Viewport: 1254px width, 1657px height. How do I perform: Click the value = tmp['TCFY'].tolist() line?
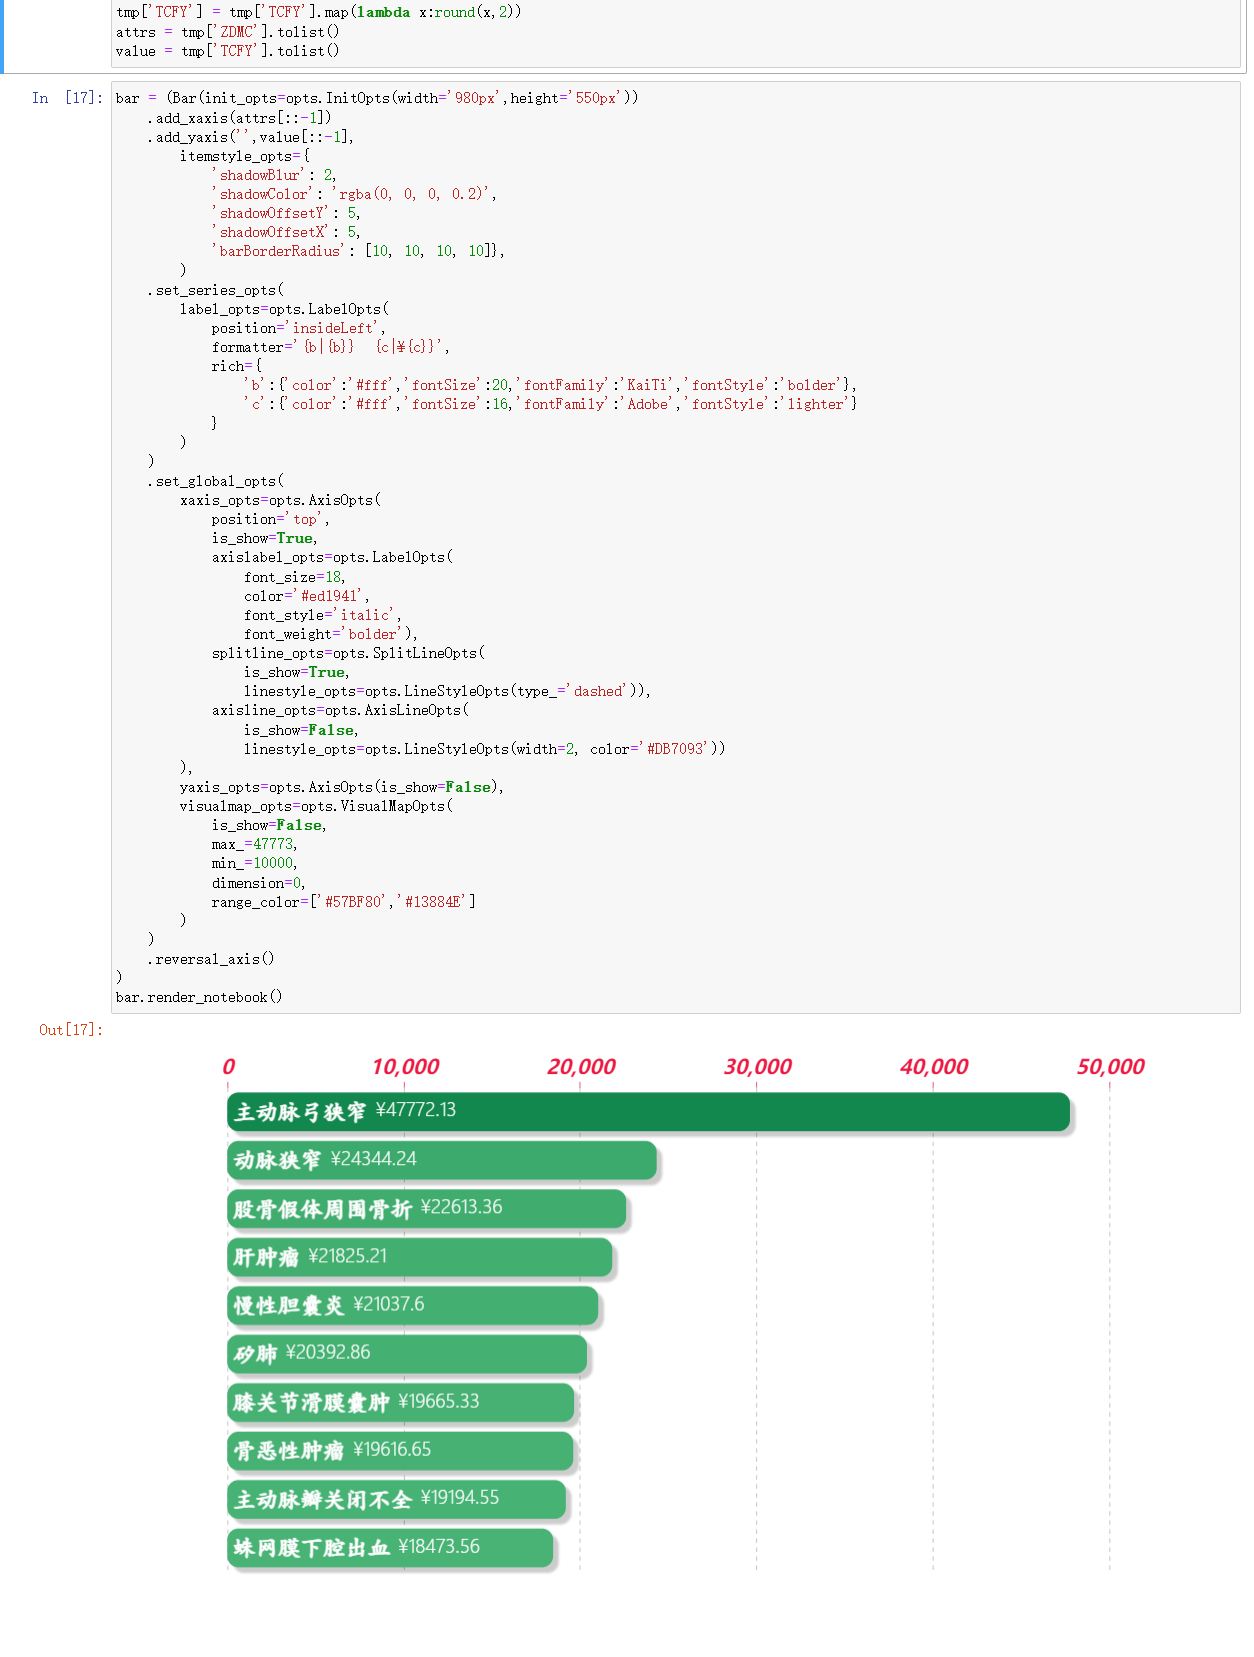coord(227,51)
